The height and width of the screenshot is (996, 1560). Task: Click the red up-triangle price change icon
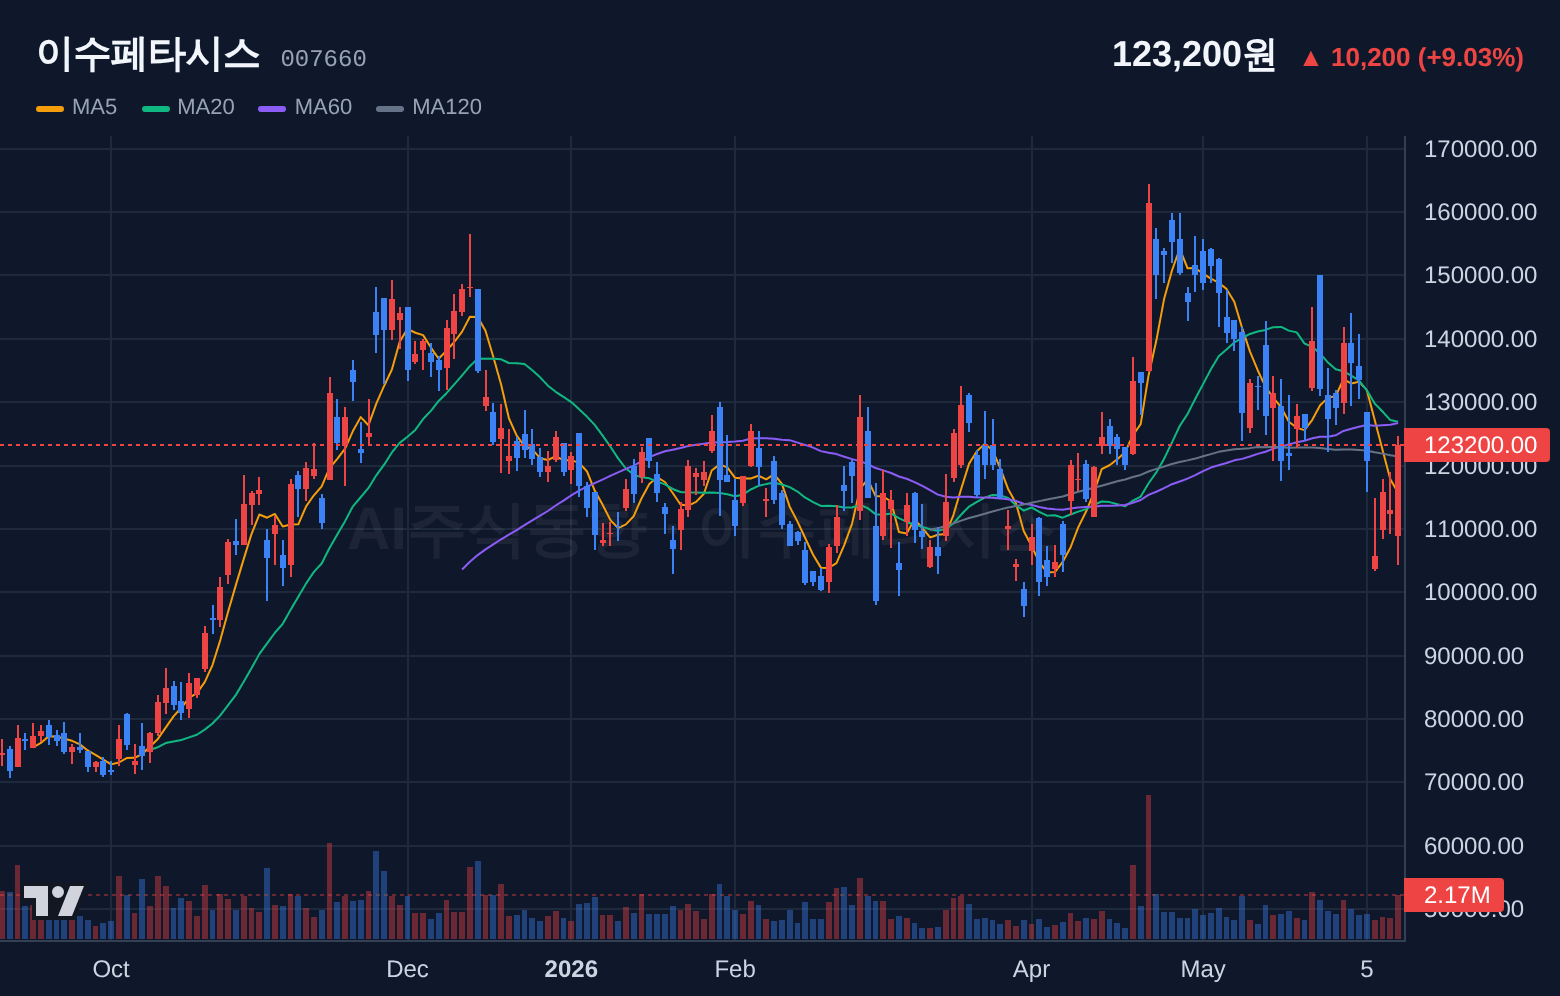pos(1310,59)
